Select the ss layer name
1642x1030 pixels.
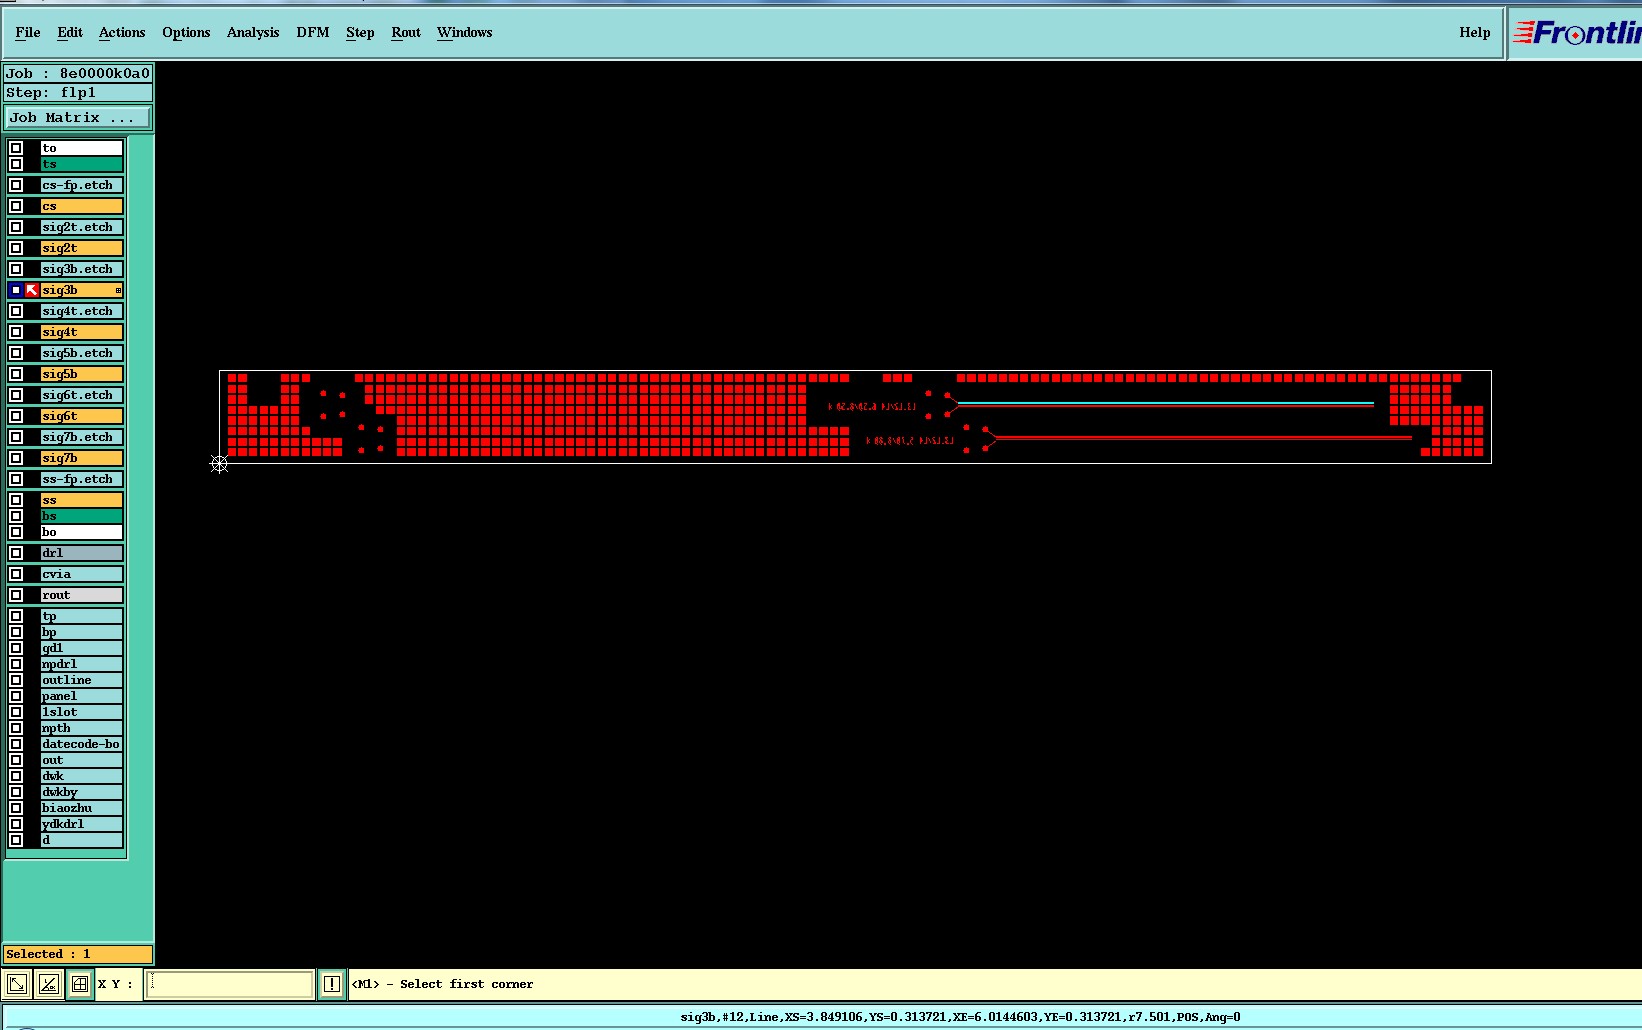(82, 500)
